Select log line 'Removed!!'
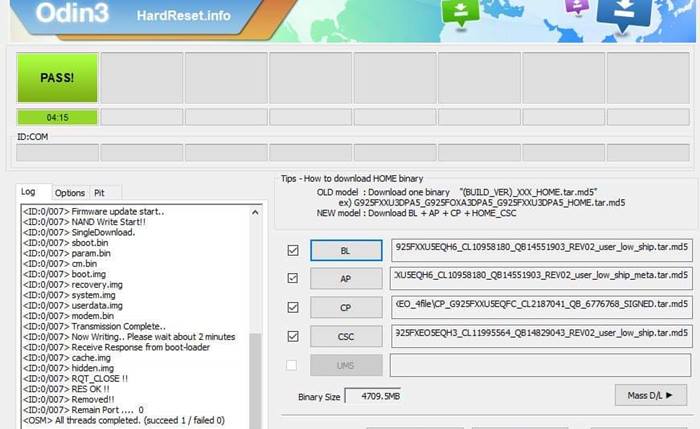This screenshot has width=700, height=429. point(69,400)
